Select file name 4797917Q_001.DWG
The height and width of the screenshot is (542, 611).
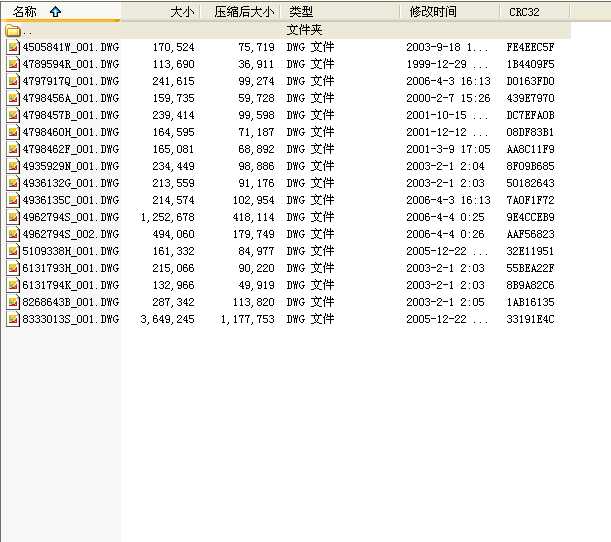[x=71, y=81]
